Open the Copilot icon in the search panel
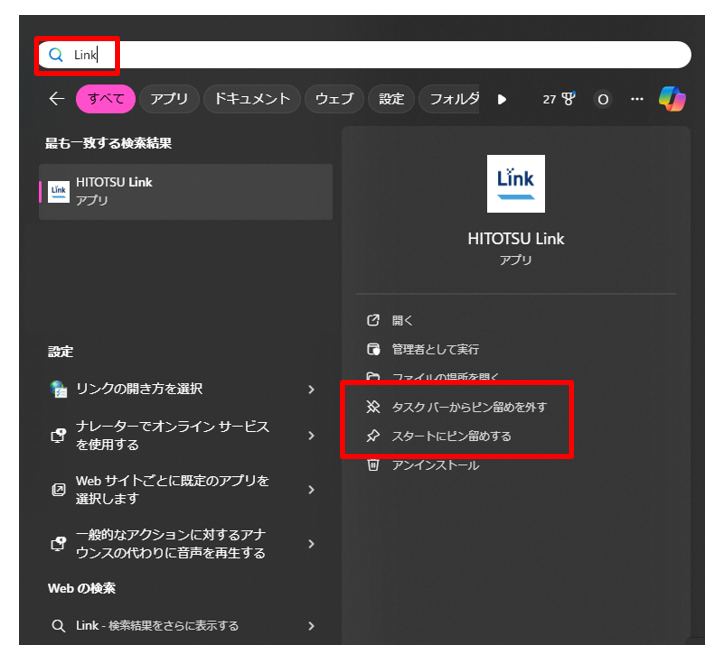This screenshot has width=727, height=663. tap(672, 99)
